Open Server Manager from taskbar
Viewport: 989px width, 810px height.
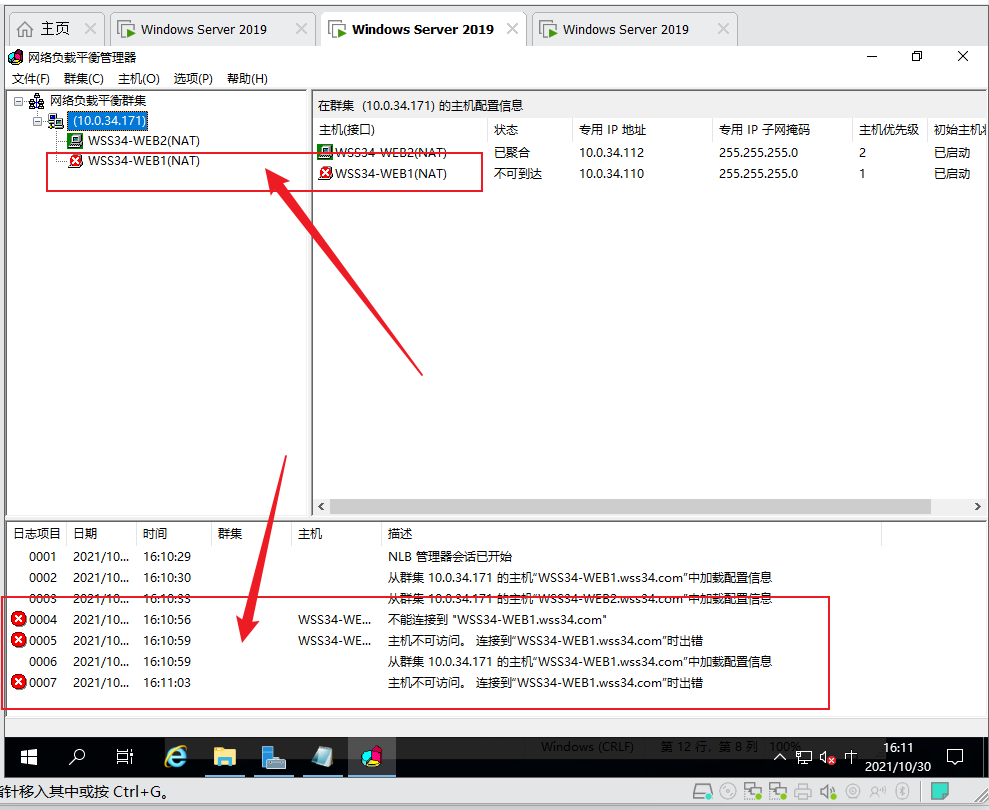coord(273,757)
